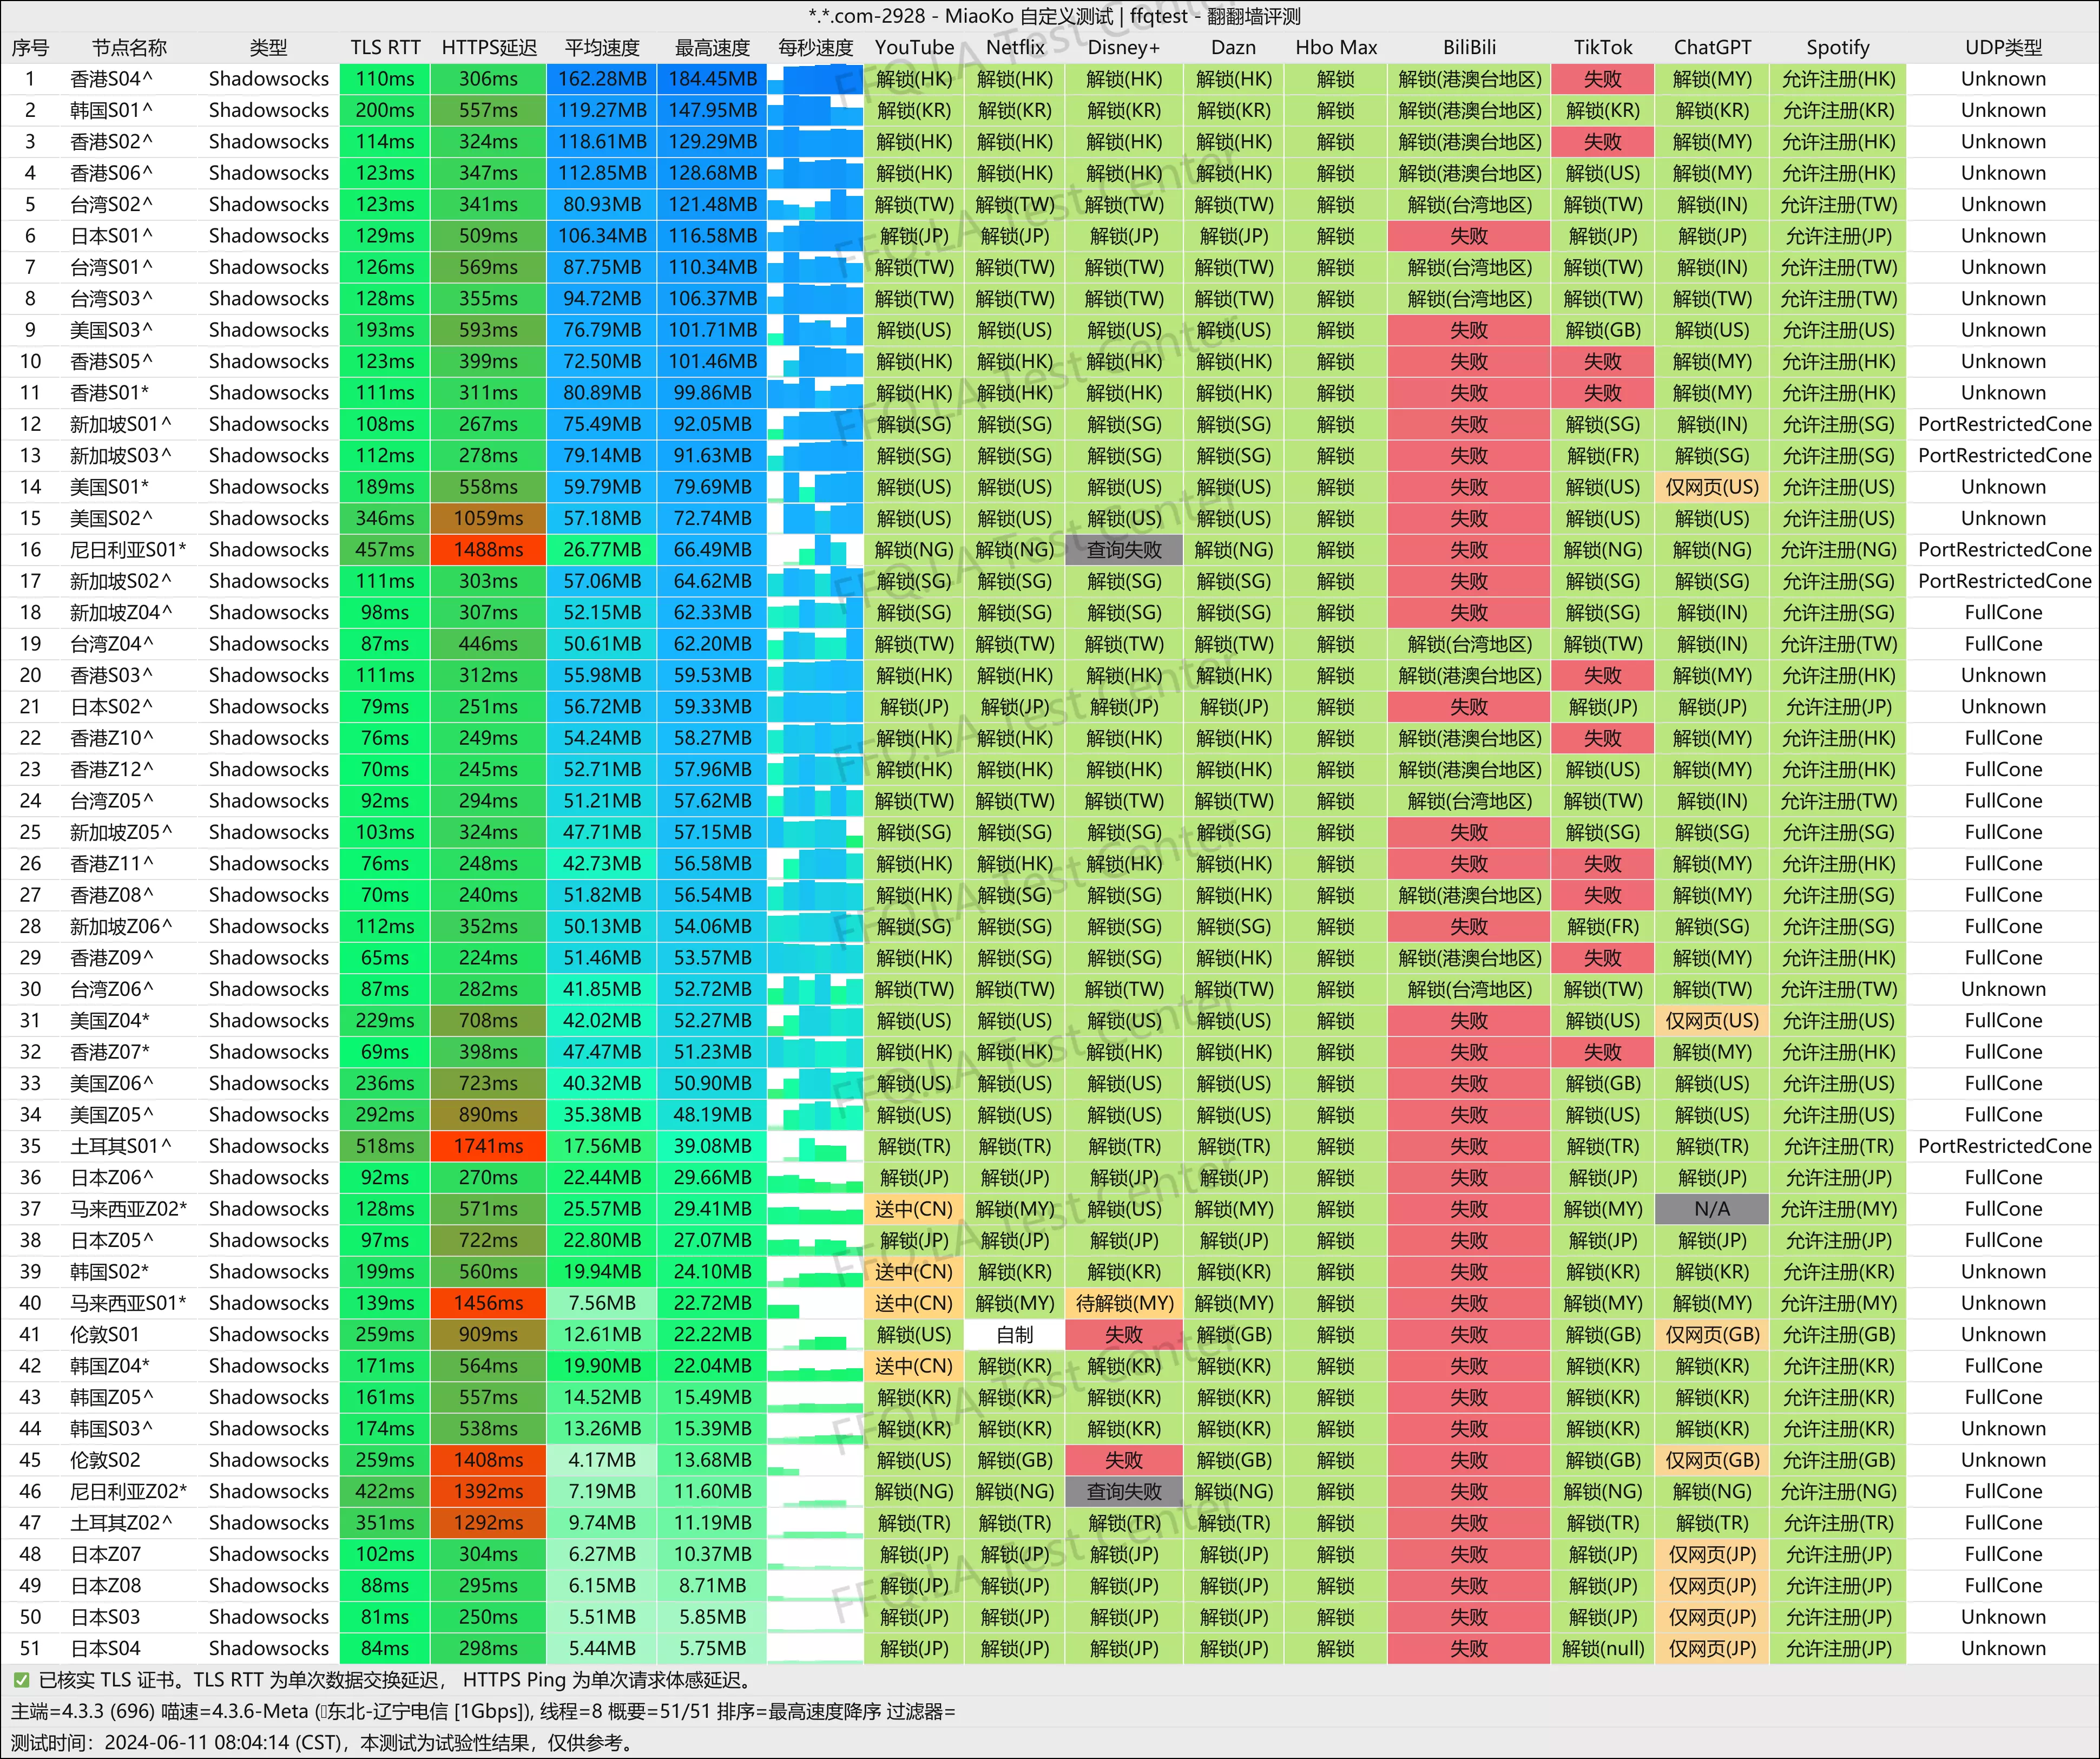Click the TikTok 失败 cell for 香港S04^

[x=1602, y=79]
